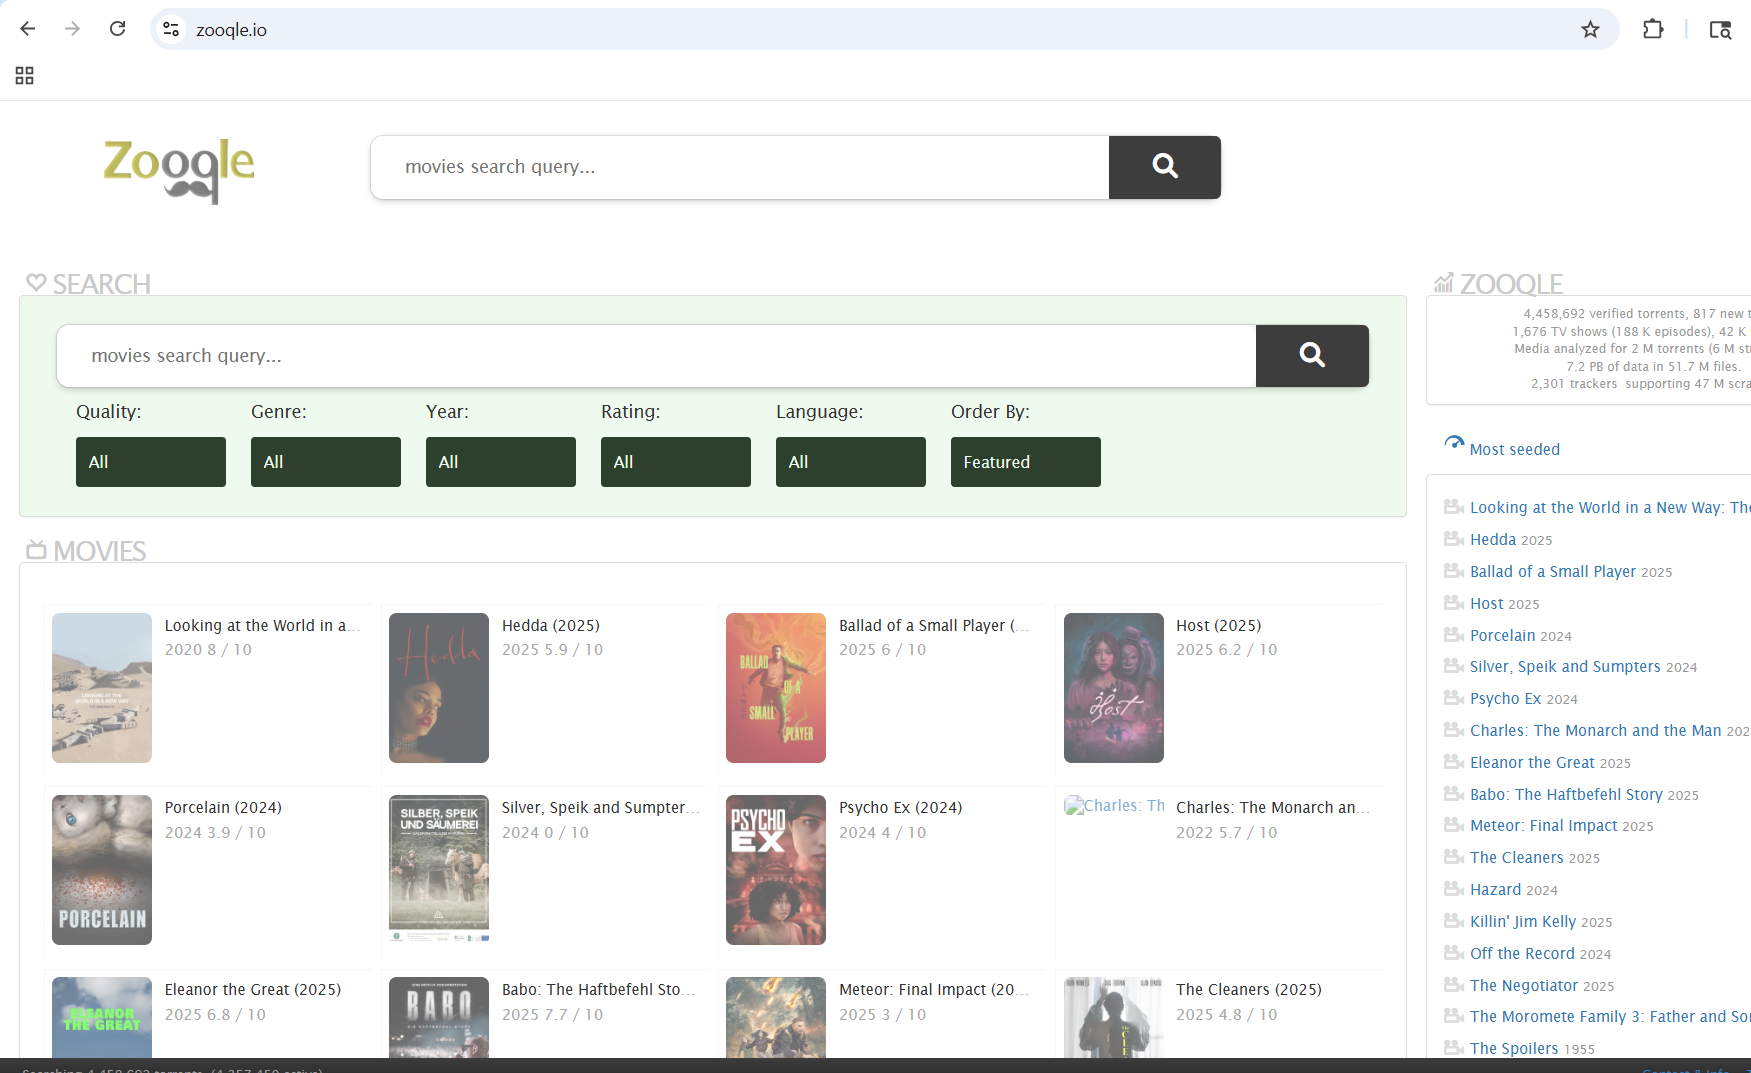This screenshot has height=1073, width=1751.
Task: Click the search panel magnifier button
Action: pyautogui.click(x=1311, y=356)
